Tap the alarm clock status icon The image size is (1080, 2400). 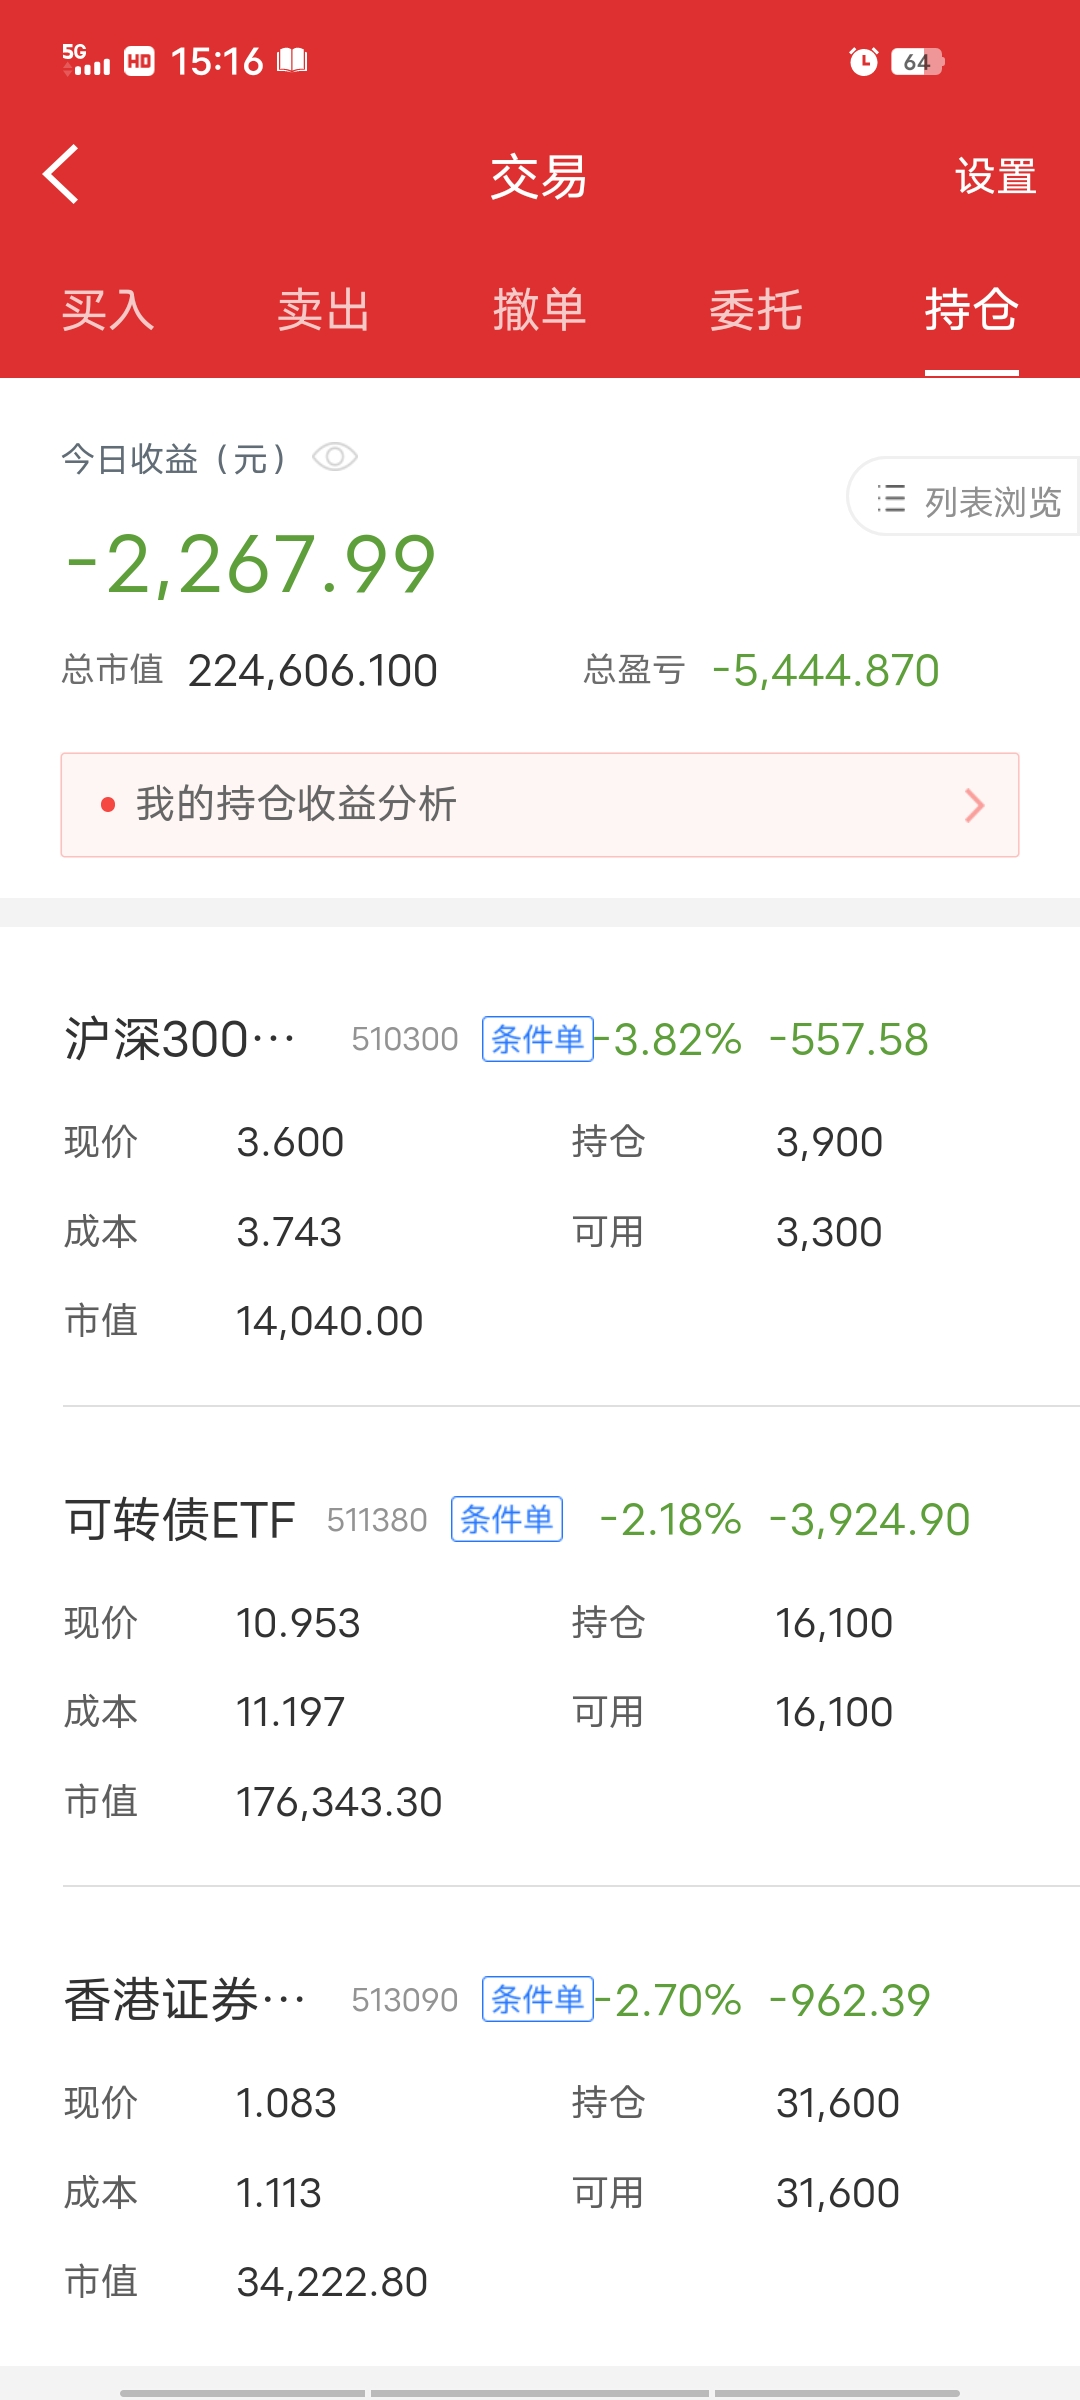(x=863, y=62)
